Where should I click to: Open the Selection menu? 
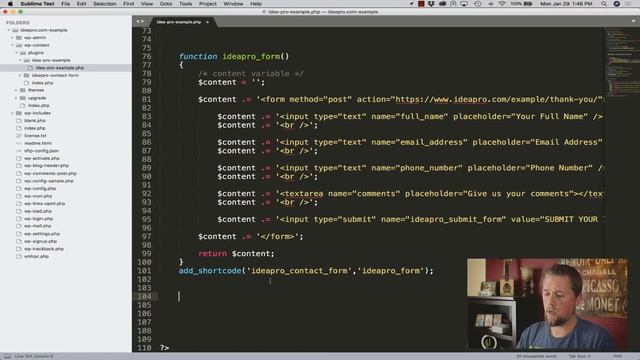click(x=104, y=4)
